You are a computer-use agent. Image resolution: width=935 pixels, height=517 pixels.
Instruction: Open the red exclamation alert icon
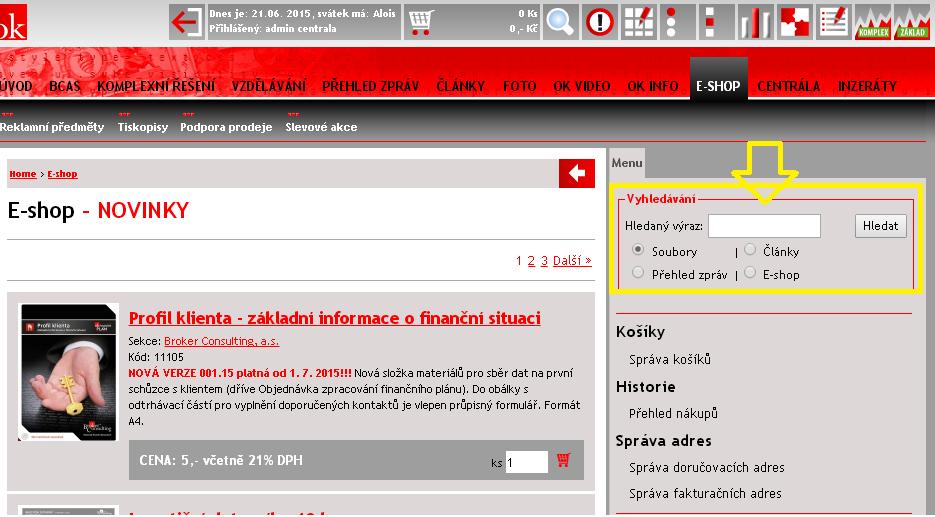599,22
